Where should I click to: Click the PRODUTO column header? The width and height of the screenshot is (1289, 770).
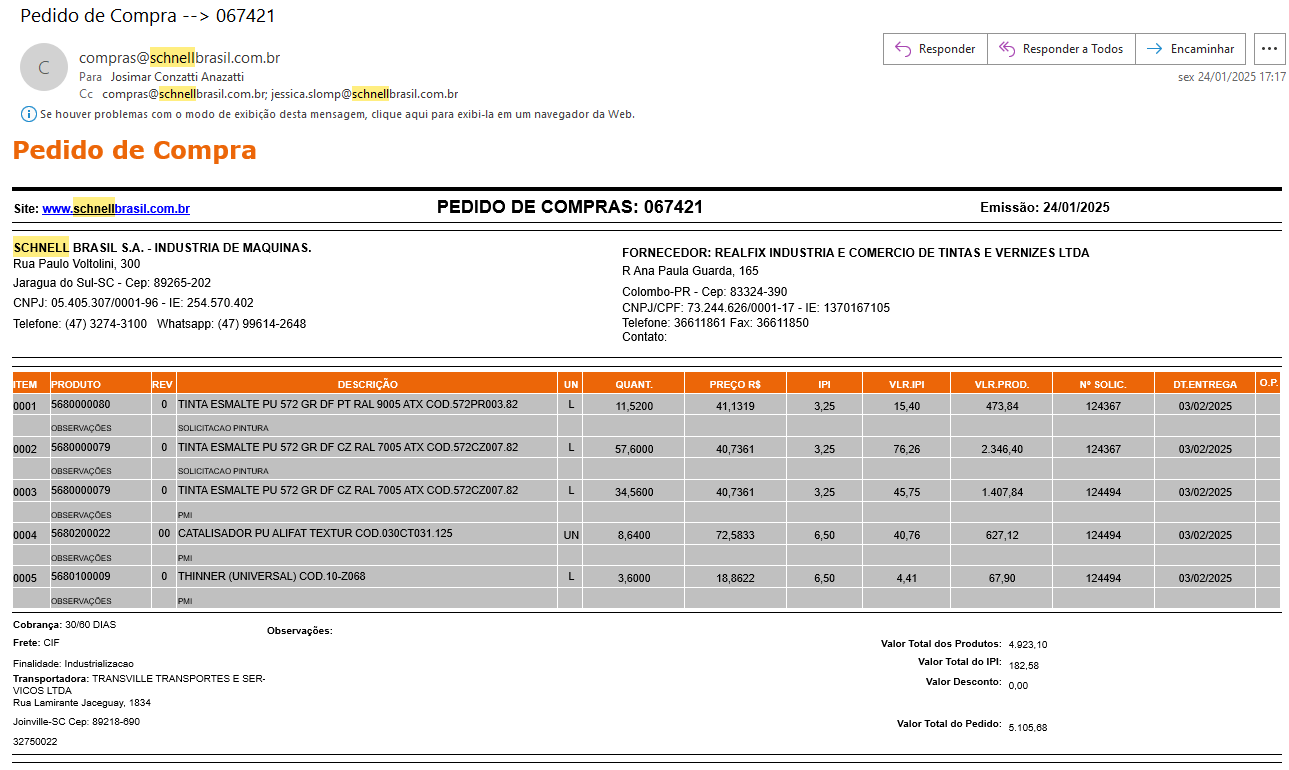[x=76, y=384]
